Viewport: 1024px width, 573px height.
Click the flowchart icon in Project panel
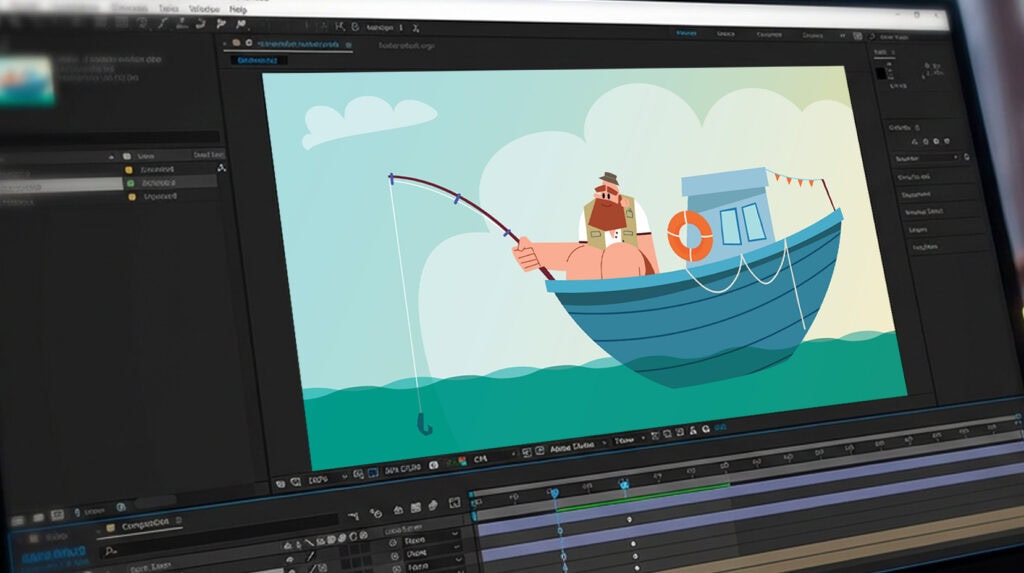tap(221, 169)
